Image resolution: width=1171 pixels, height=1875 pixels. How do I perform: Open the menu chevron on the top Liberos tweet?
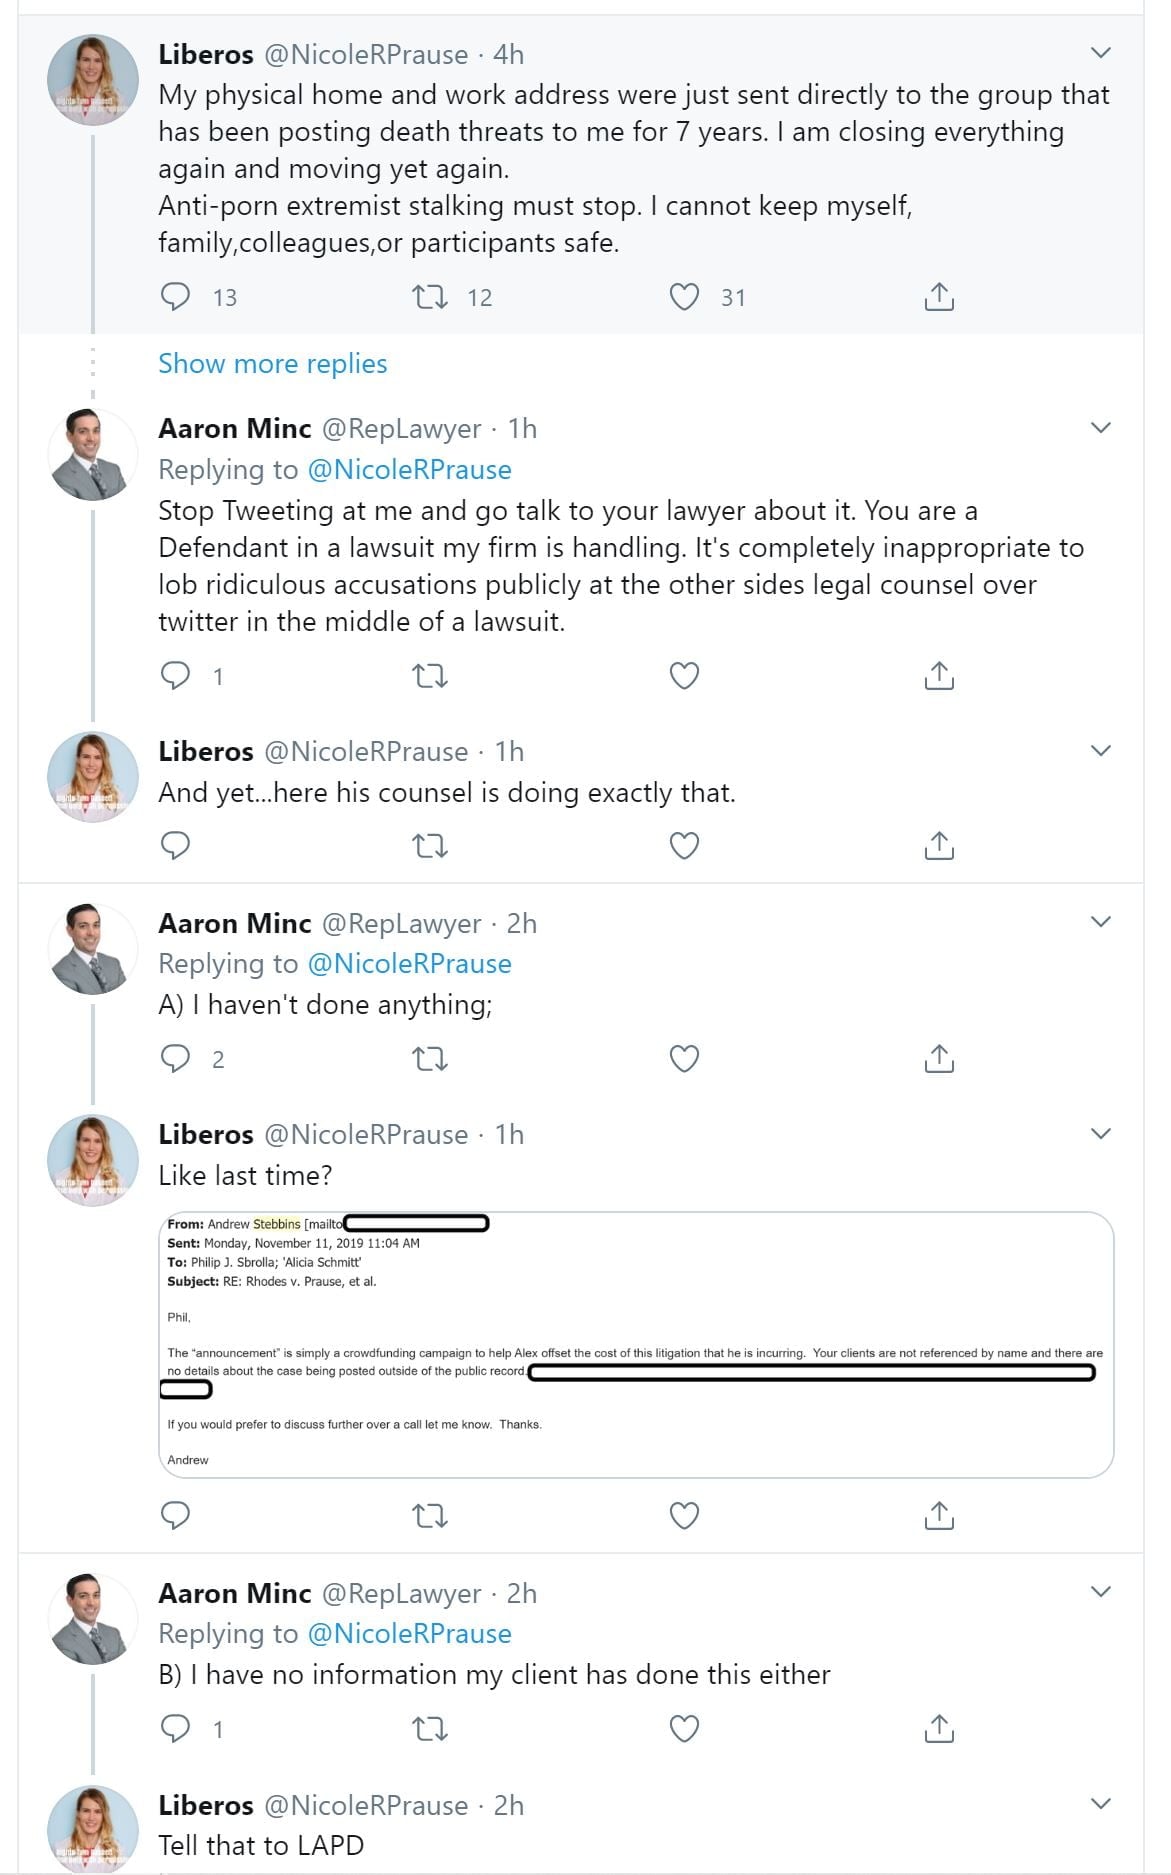1100,53
